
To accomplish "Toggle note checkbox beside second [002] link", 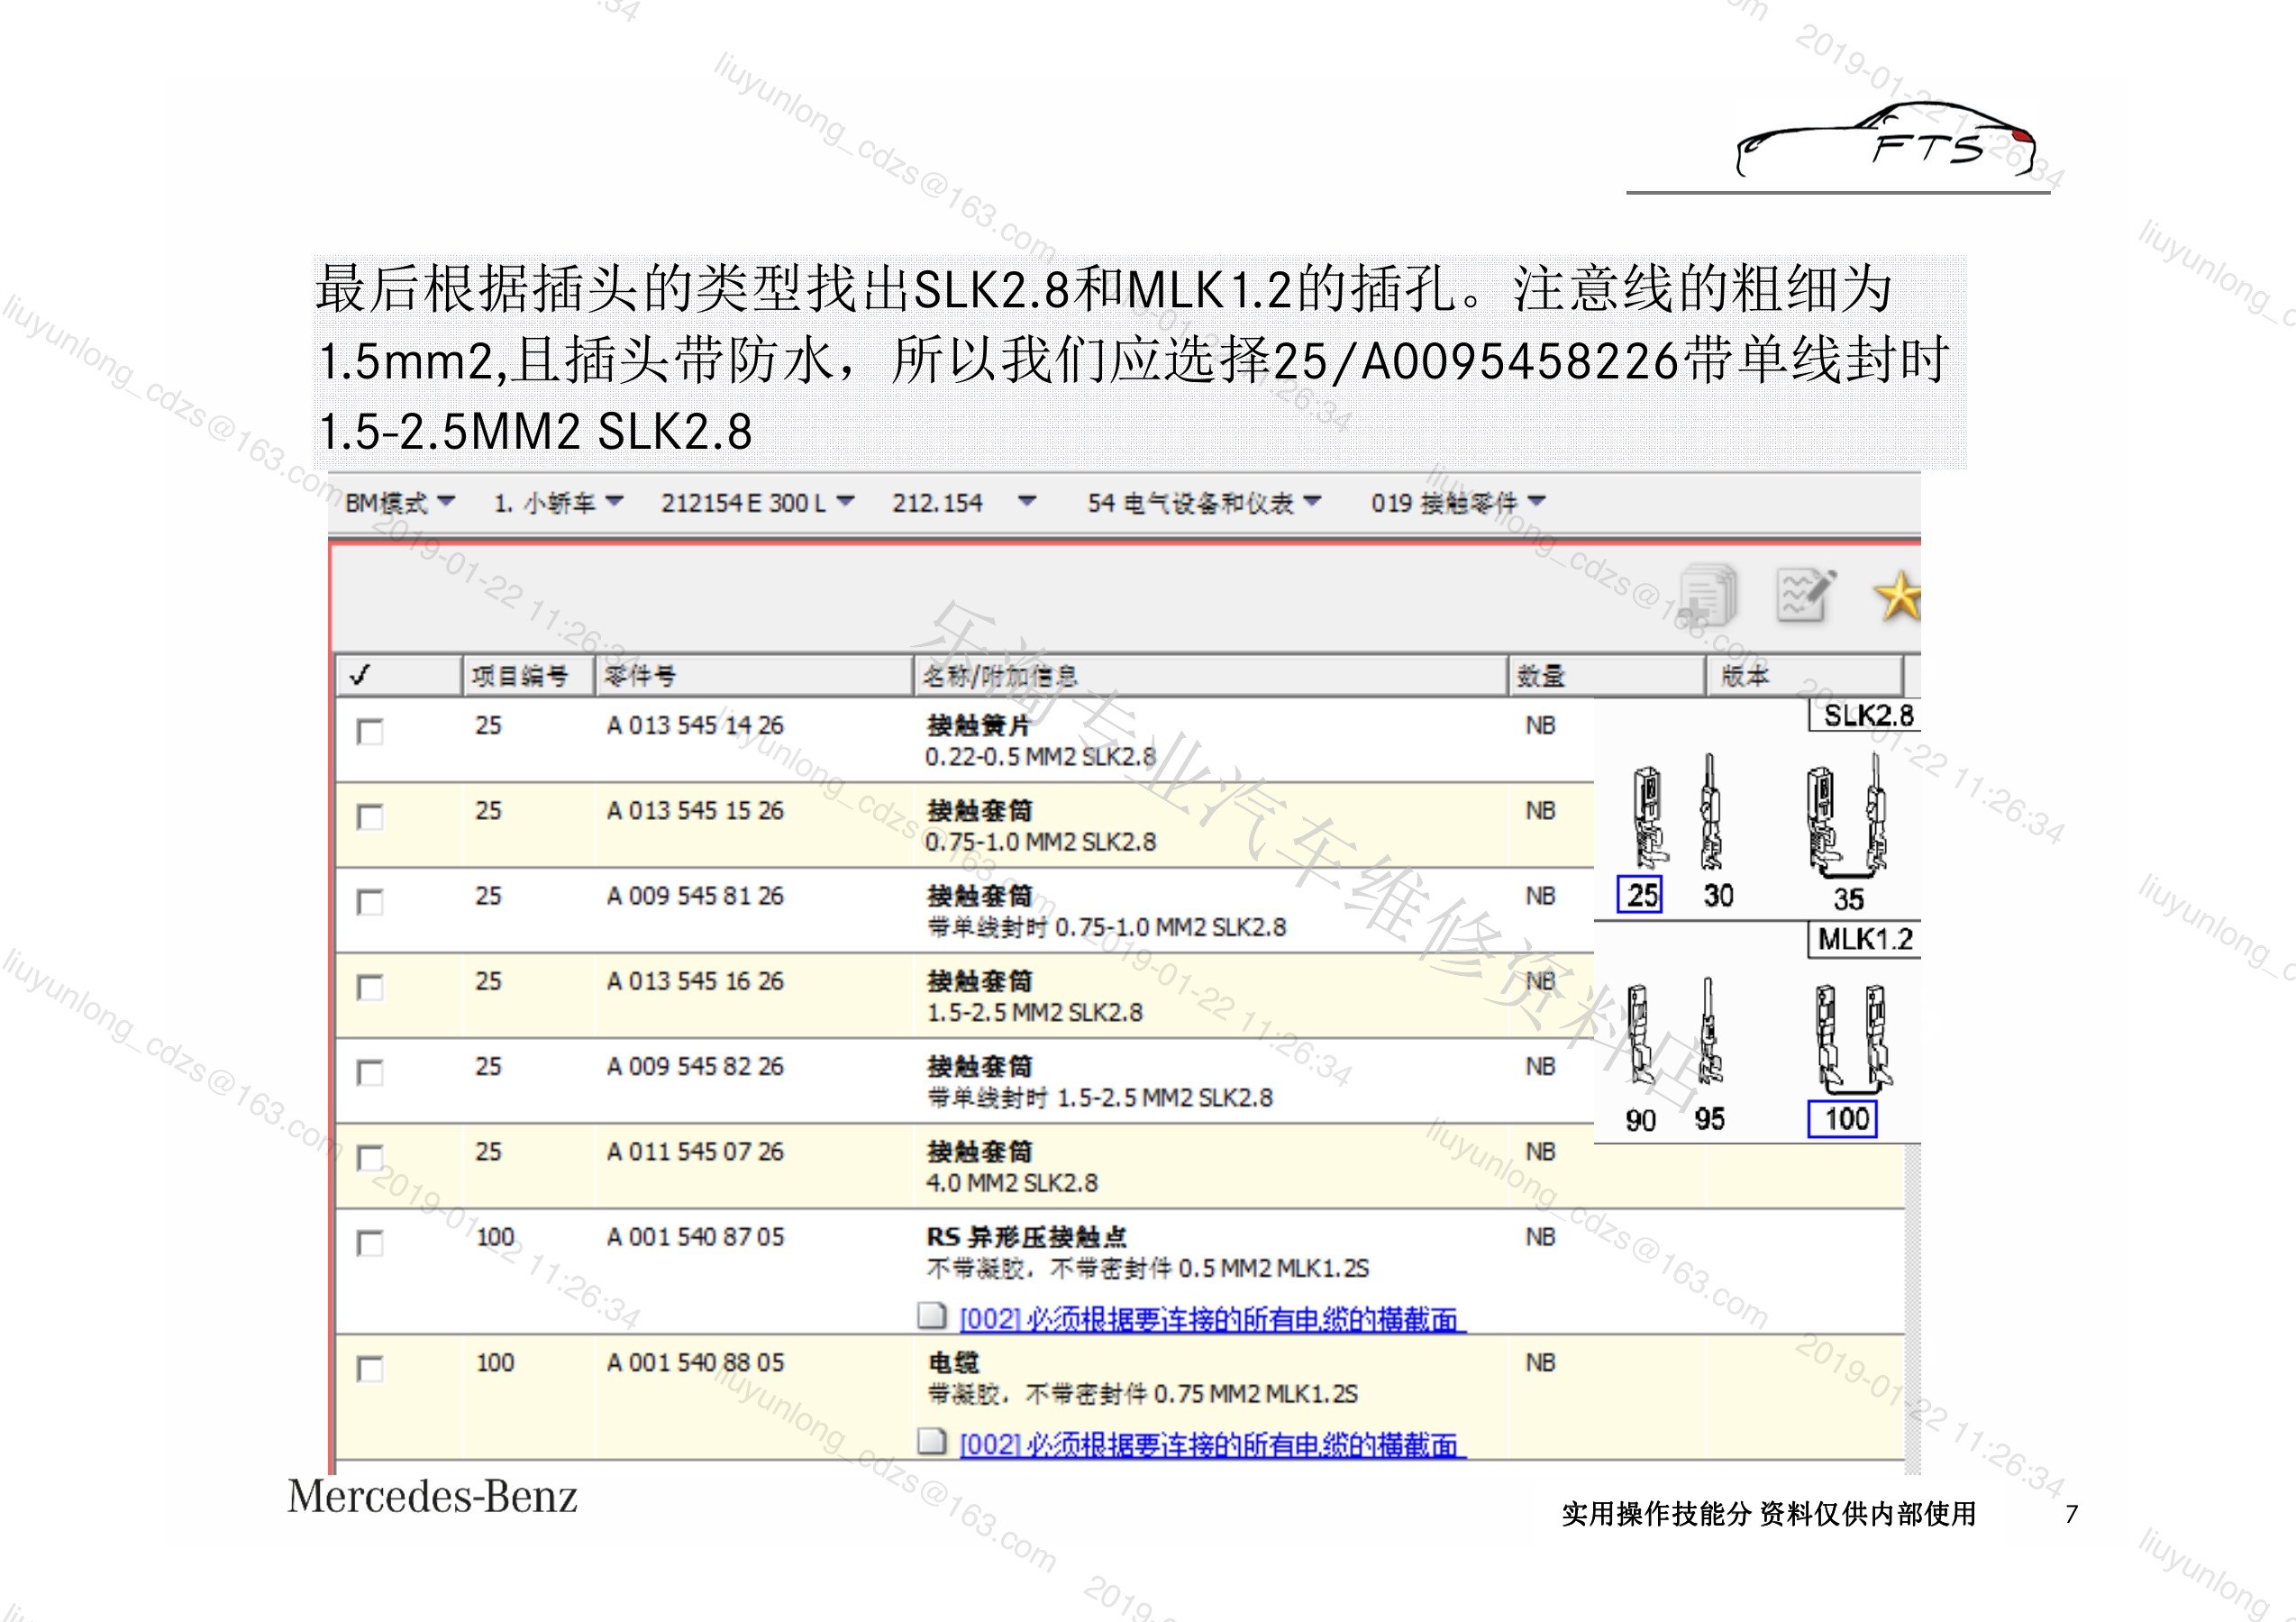I will (x=931, y=1441).
